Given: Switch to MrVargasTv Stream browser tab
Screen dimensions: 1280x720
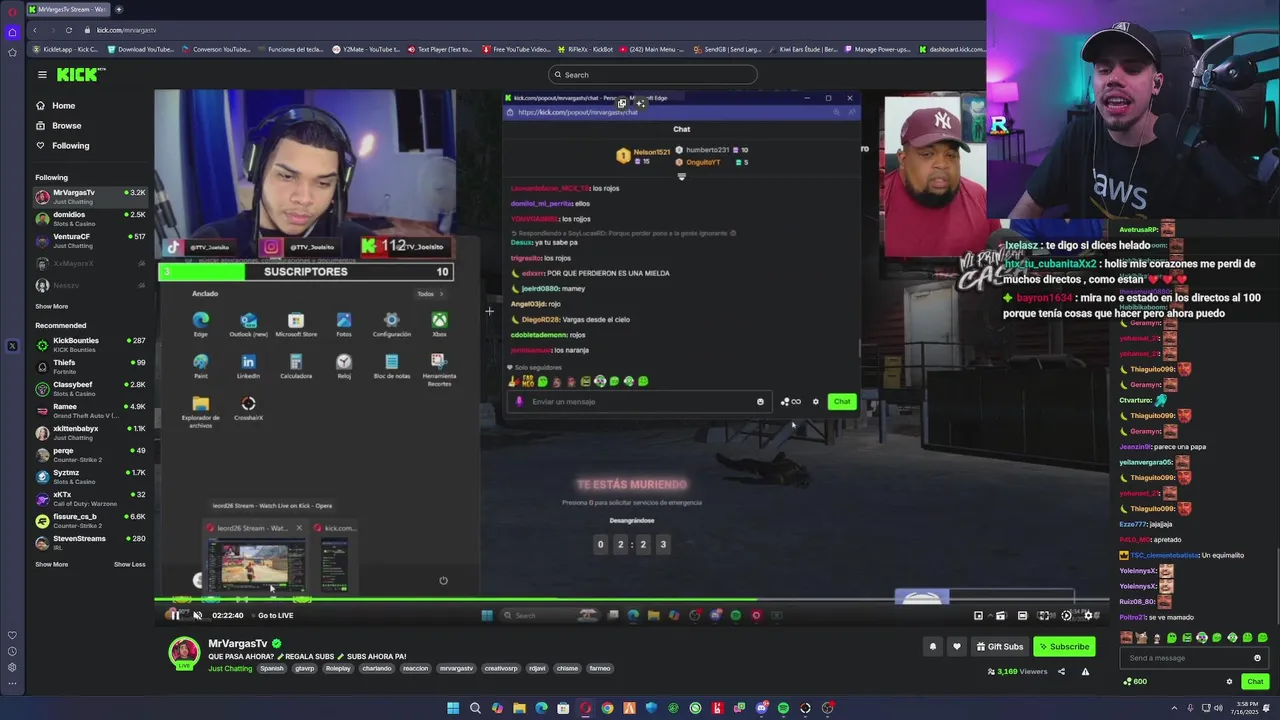Looking at the screenshot, I should [x=68, y=9].
